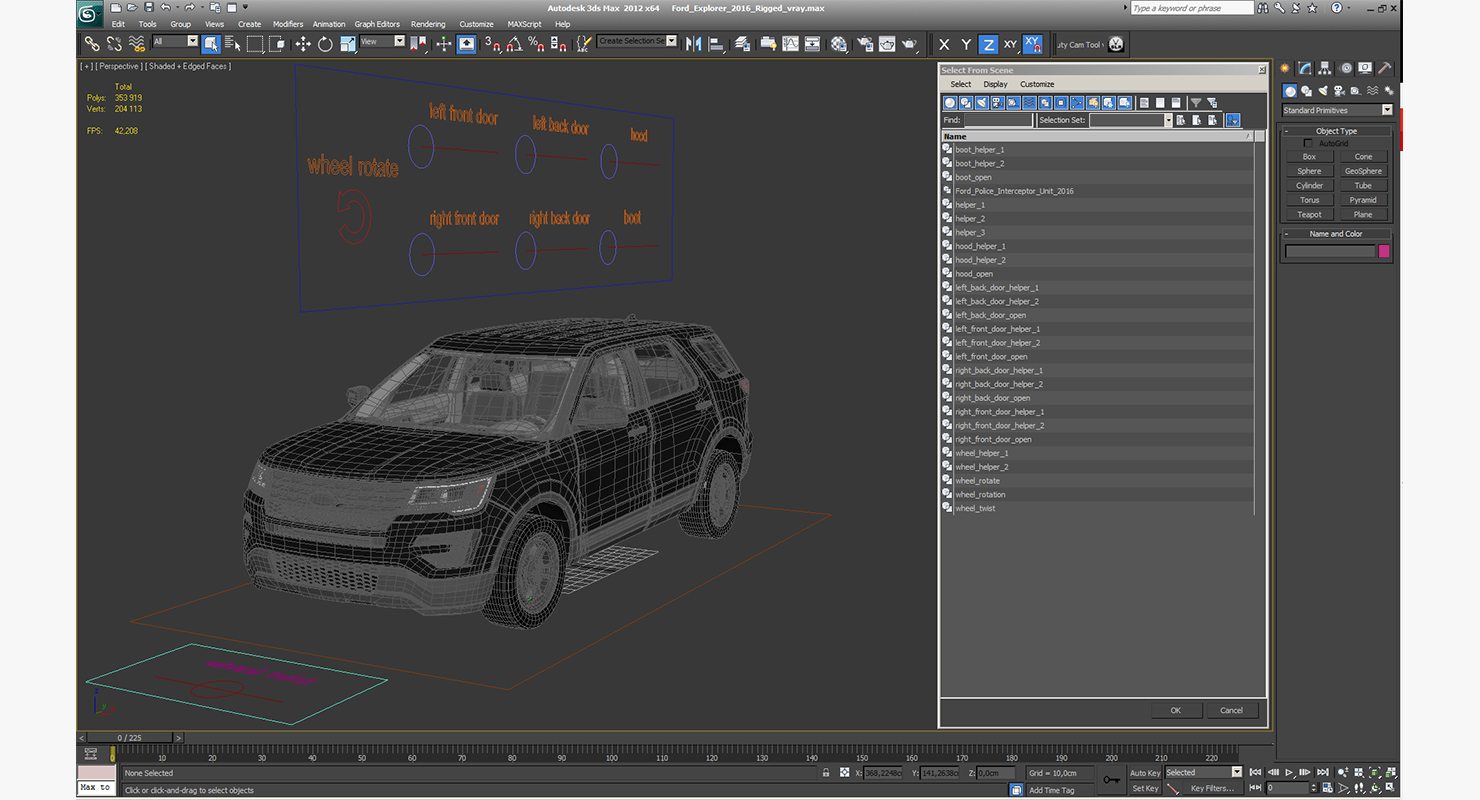Open the Material Editor icon
Screen dimensions: 1480x800
point(839,44)
